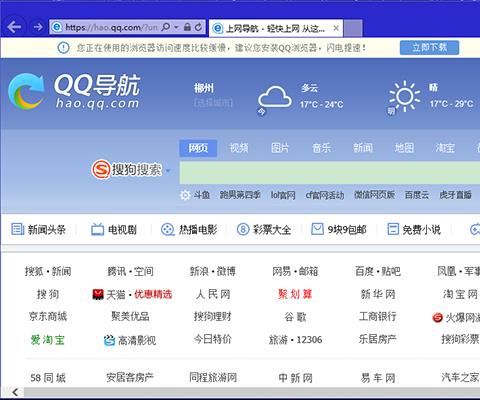This screenshot has height=400, width=480.
Task: Close the 上网导航 browser tab
Action: [336, 29]
